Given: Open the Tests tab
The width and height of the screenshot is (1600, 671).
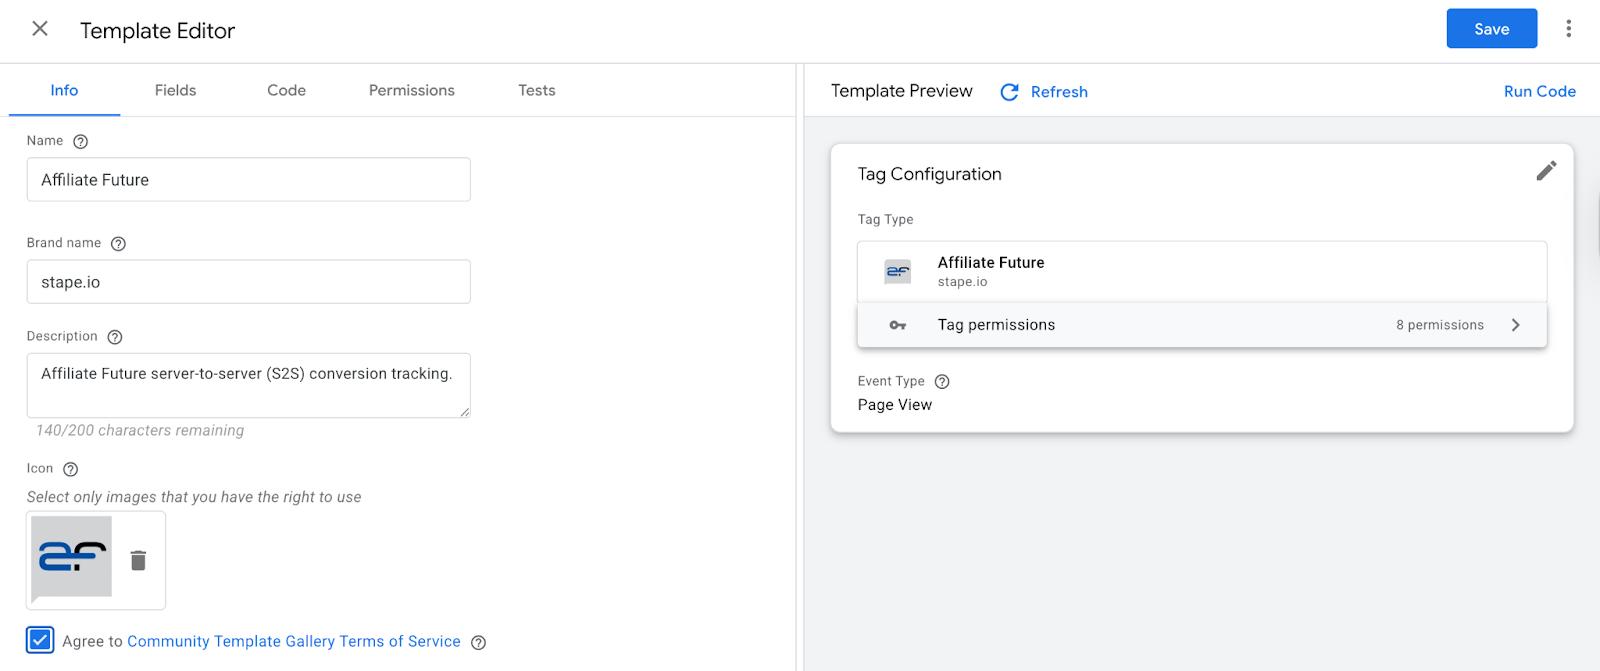Looking at the screenshot, I should click(536, 90).
